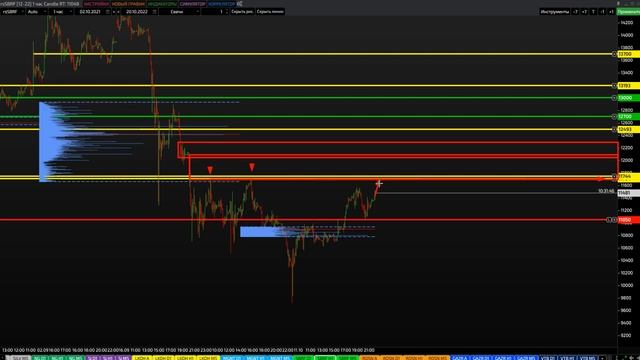This screenshot has width=640, height=360.
Task: Switch to the NG D1 tab
Action: coord(40,358)
